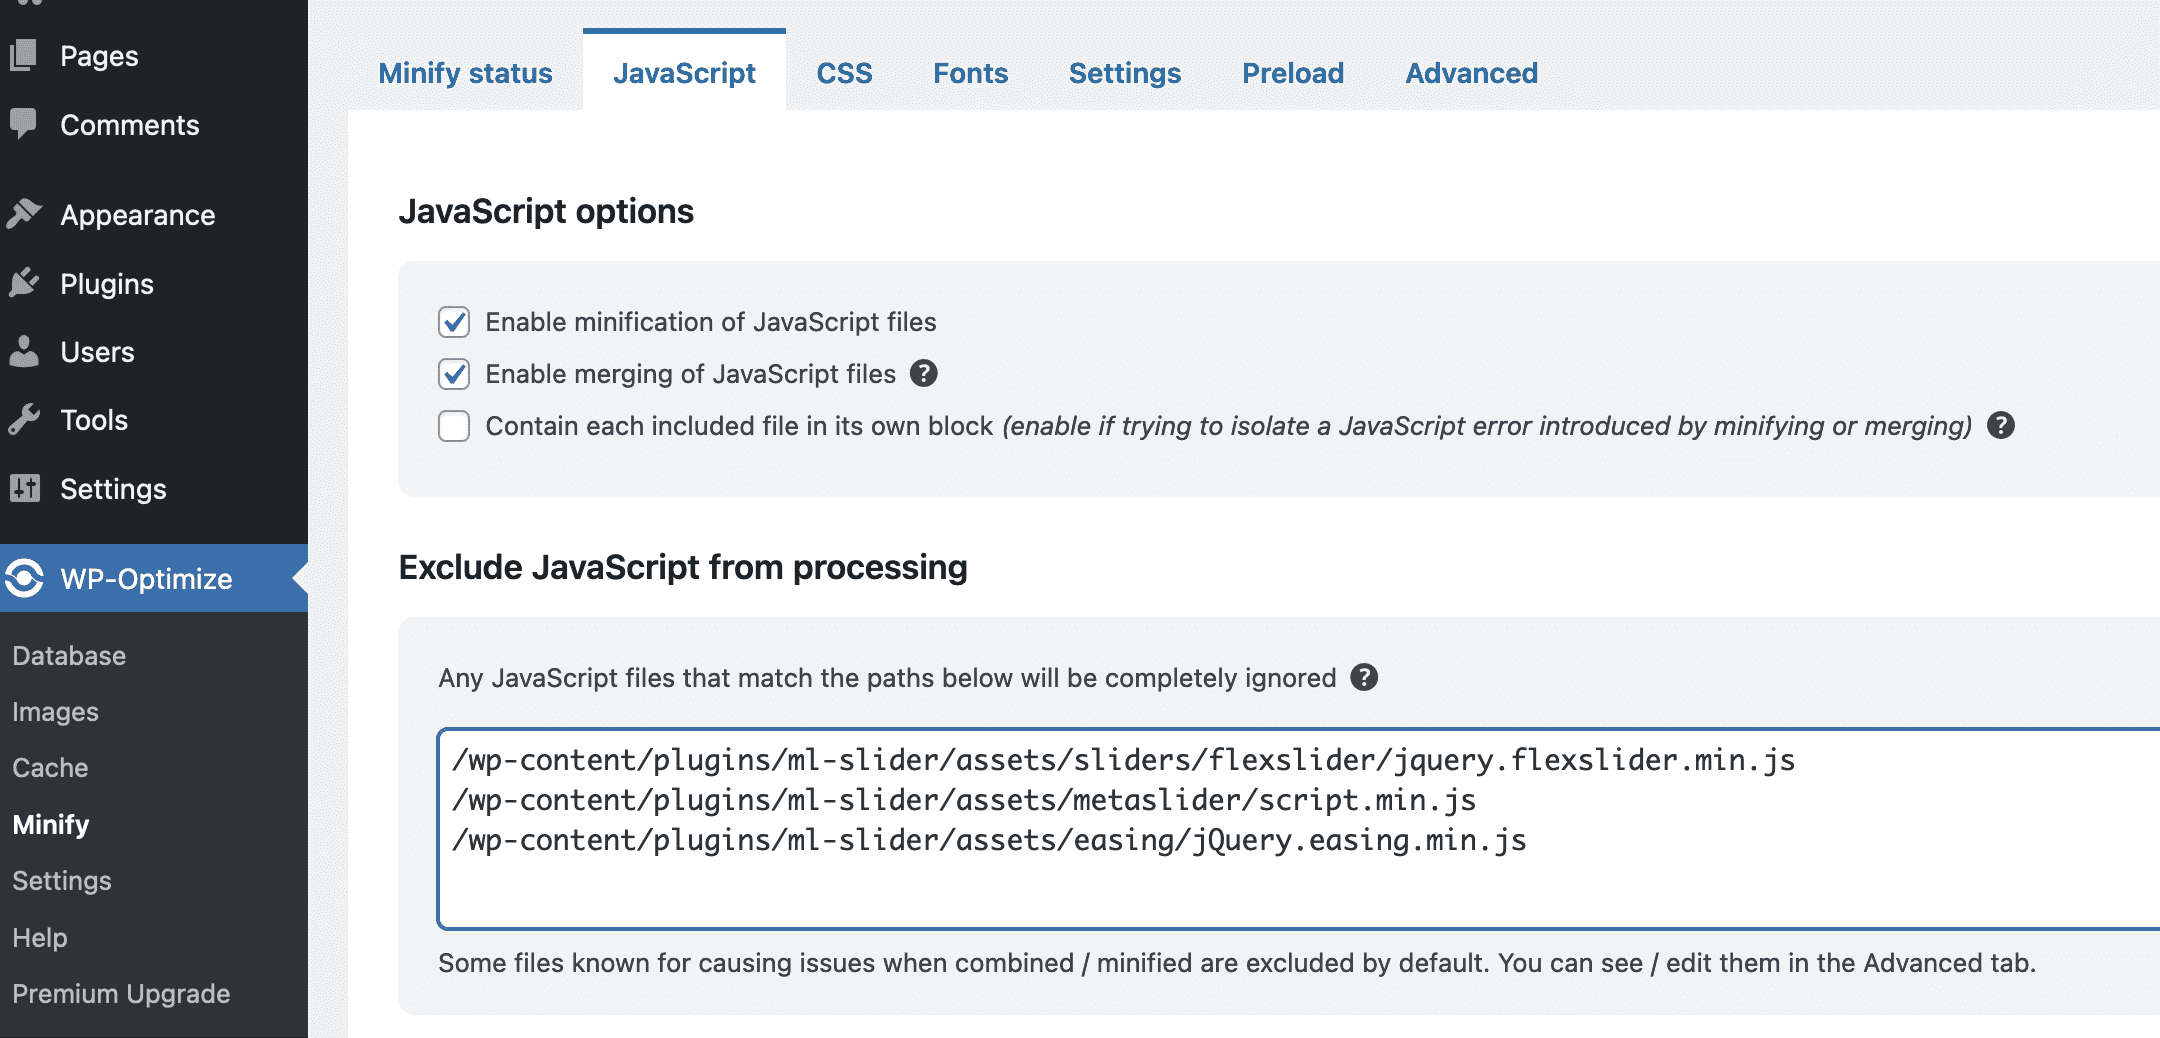This screenshot has width=2160, height=1038.
Task: Open the Minify status tab
Action: [465, 73]
